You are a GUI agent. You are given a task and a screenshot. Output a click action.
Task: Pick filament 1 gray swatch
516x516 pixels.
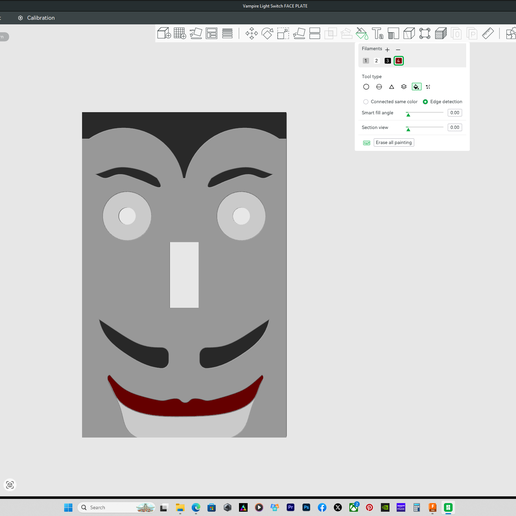[x=366, y=61]
